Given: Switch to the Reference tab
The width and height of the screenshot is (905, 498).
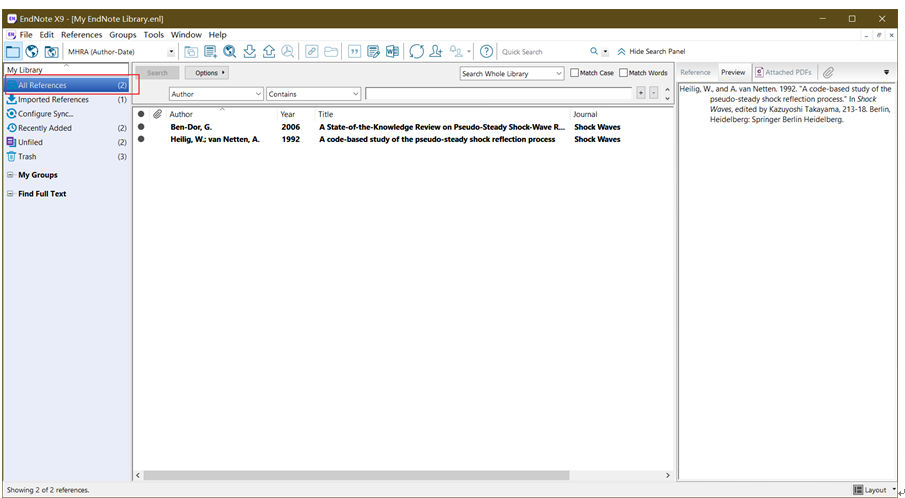Looking at the screenshot, I should tap(695, 73).
